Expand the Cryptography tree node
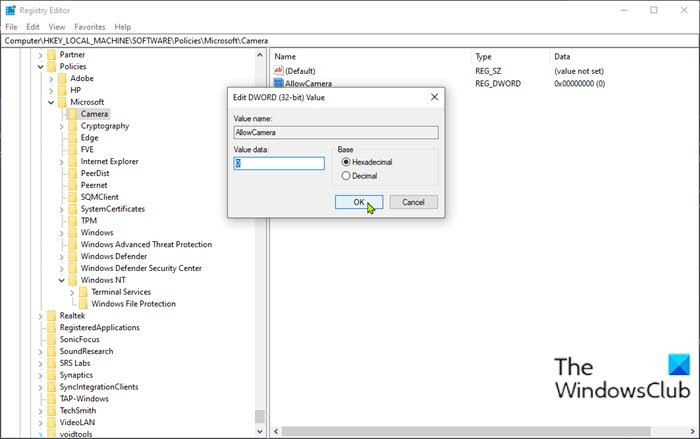The height and width of the screenshot is (439, 700). (62, 126)
